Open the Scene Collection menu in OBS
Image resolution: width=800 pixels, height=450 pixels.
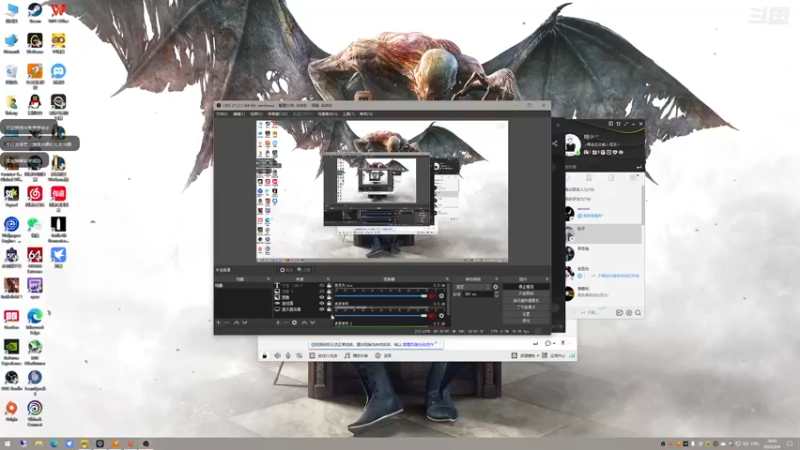[x=327, y=114]
